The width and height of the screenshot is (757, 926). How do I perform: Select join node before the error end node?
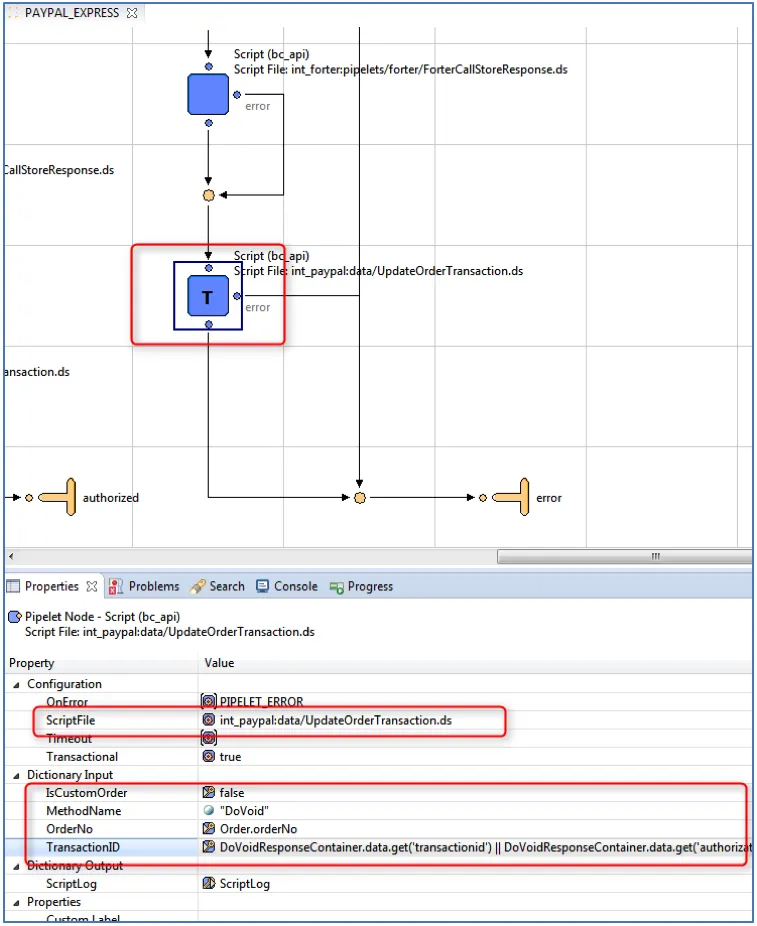(x=360, y=498)
